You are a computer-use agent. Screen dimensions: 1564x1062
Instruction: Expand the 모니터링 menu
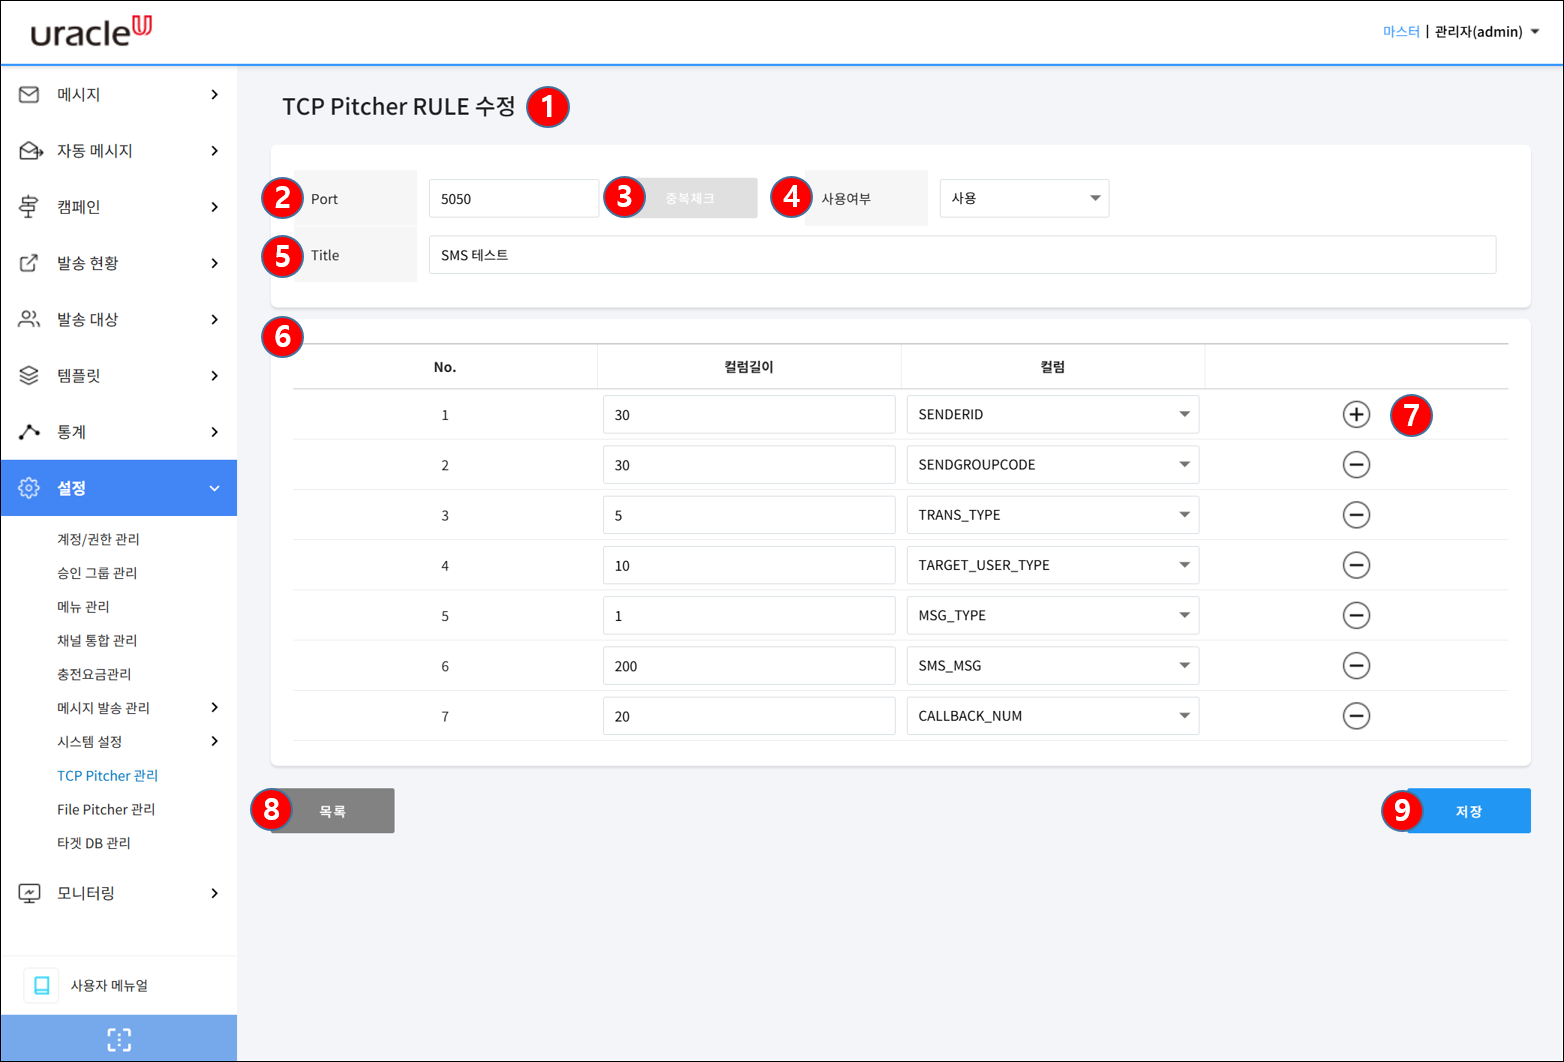[x=214, y=893]
